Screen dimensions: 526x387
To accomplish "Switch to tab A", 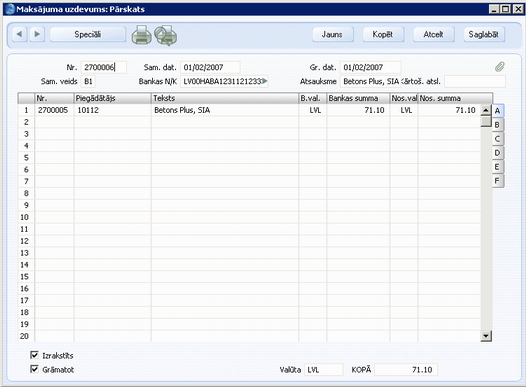I will (497, 111).
